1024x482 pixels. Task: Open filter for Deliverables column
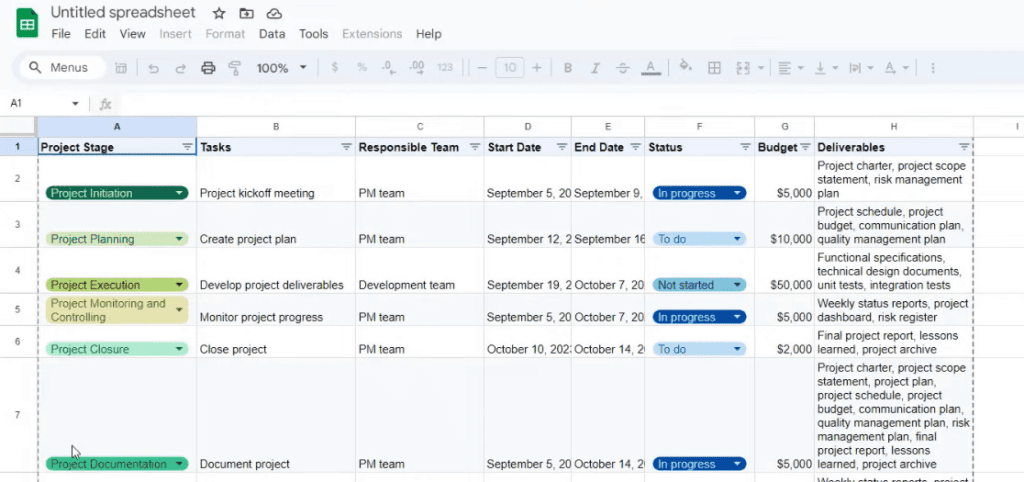tap(964, 147)
